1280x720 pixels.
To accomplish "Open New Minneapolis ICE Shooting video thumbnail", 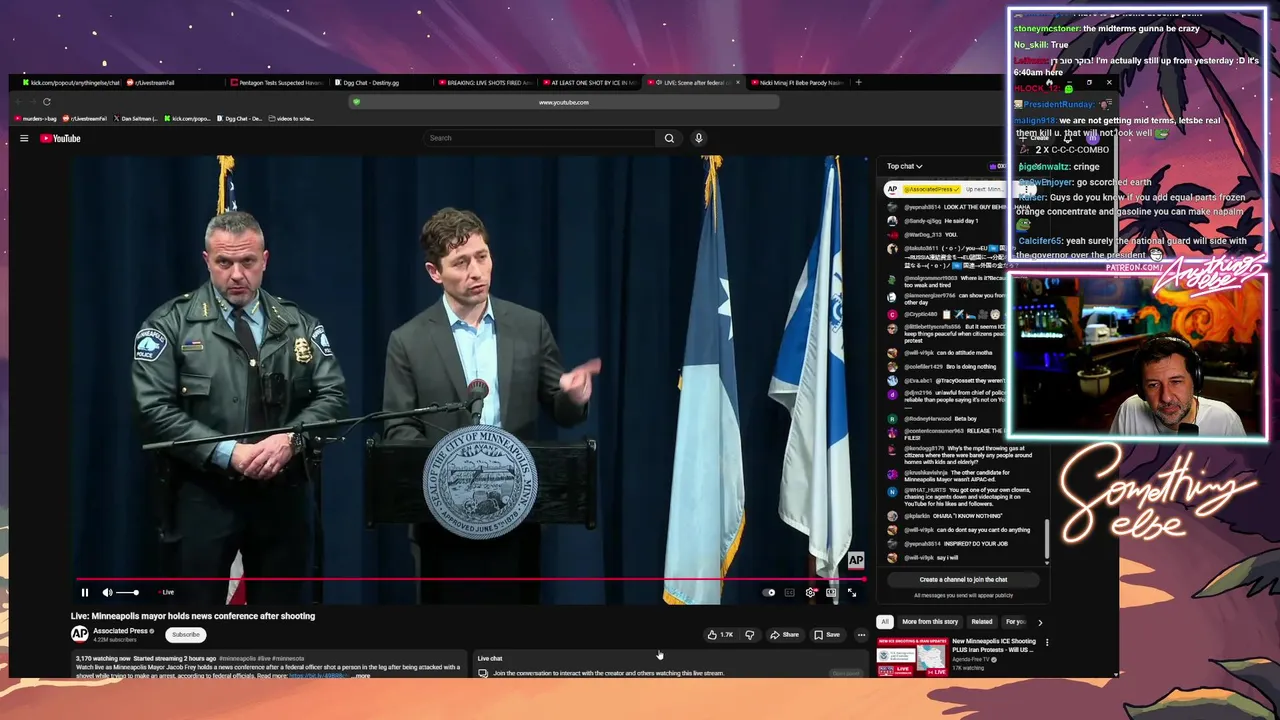I will pos(911,656).
